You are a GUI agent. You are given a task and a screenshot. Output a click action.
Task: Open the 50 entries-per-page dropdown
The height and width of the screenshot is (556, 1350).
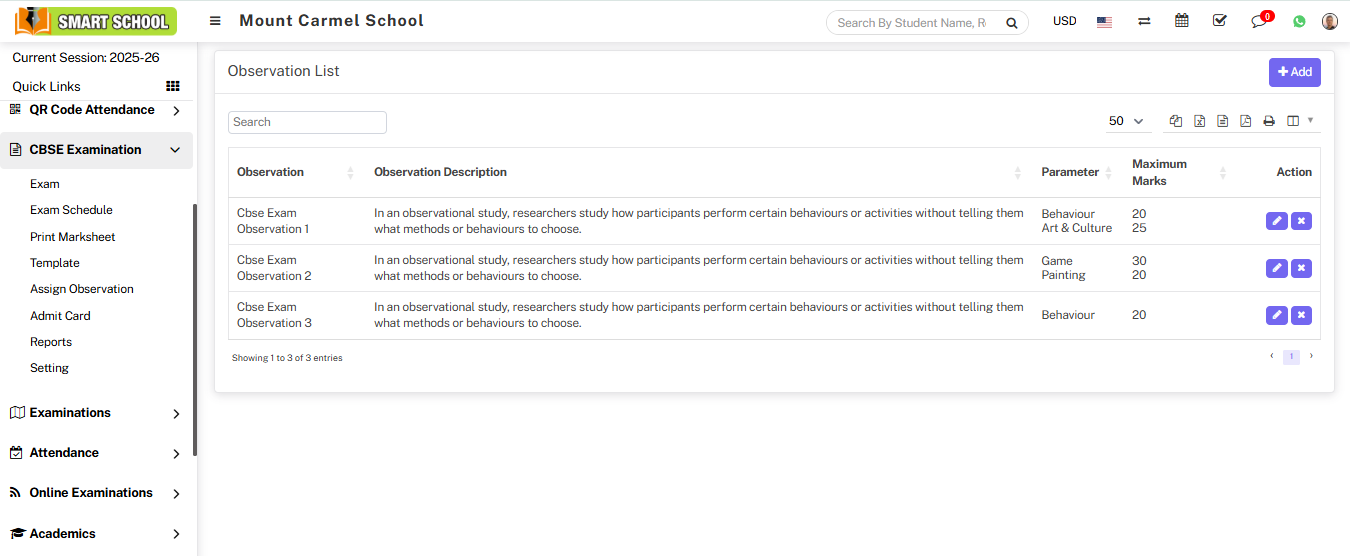(x=1126, y=121)
